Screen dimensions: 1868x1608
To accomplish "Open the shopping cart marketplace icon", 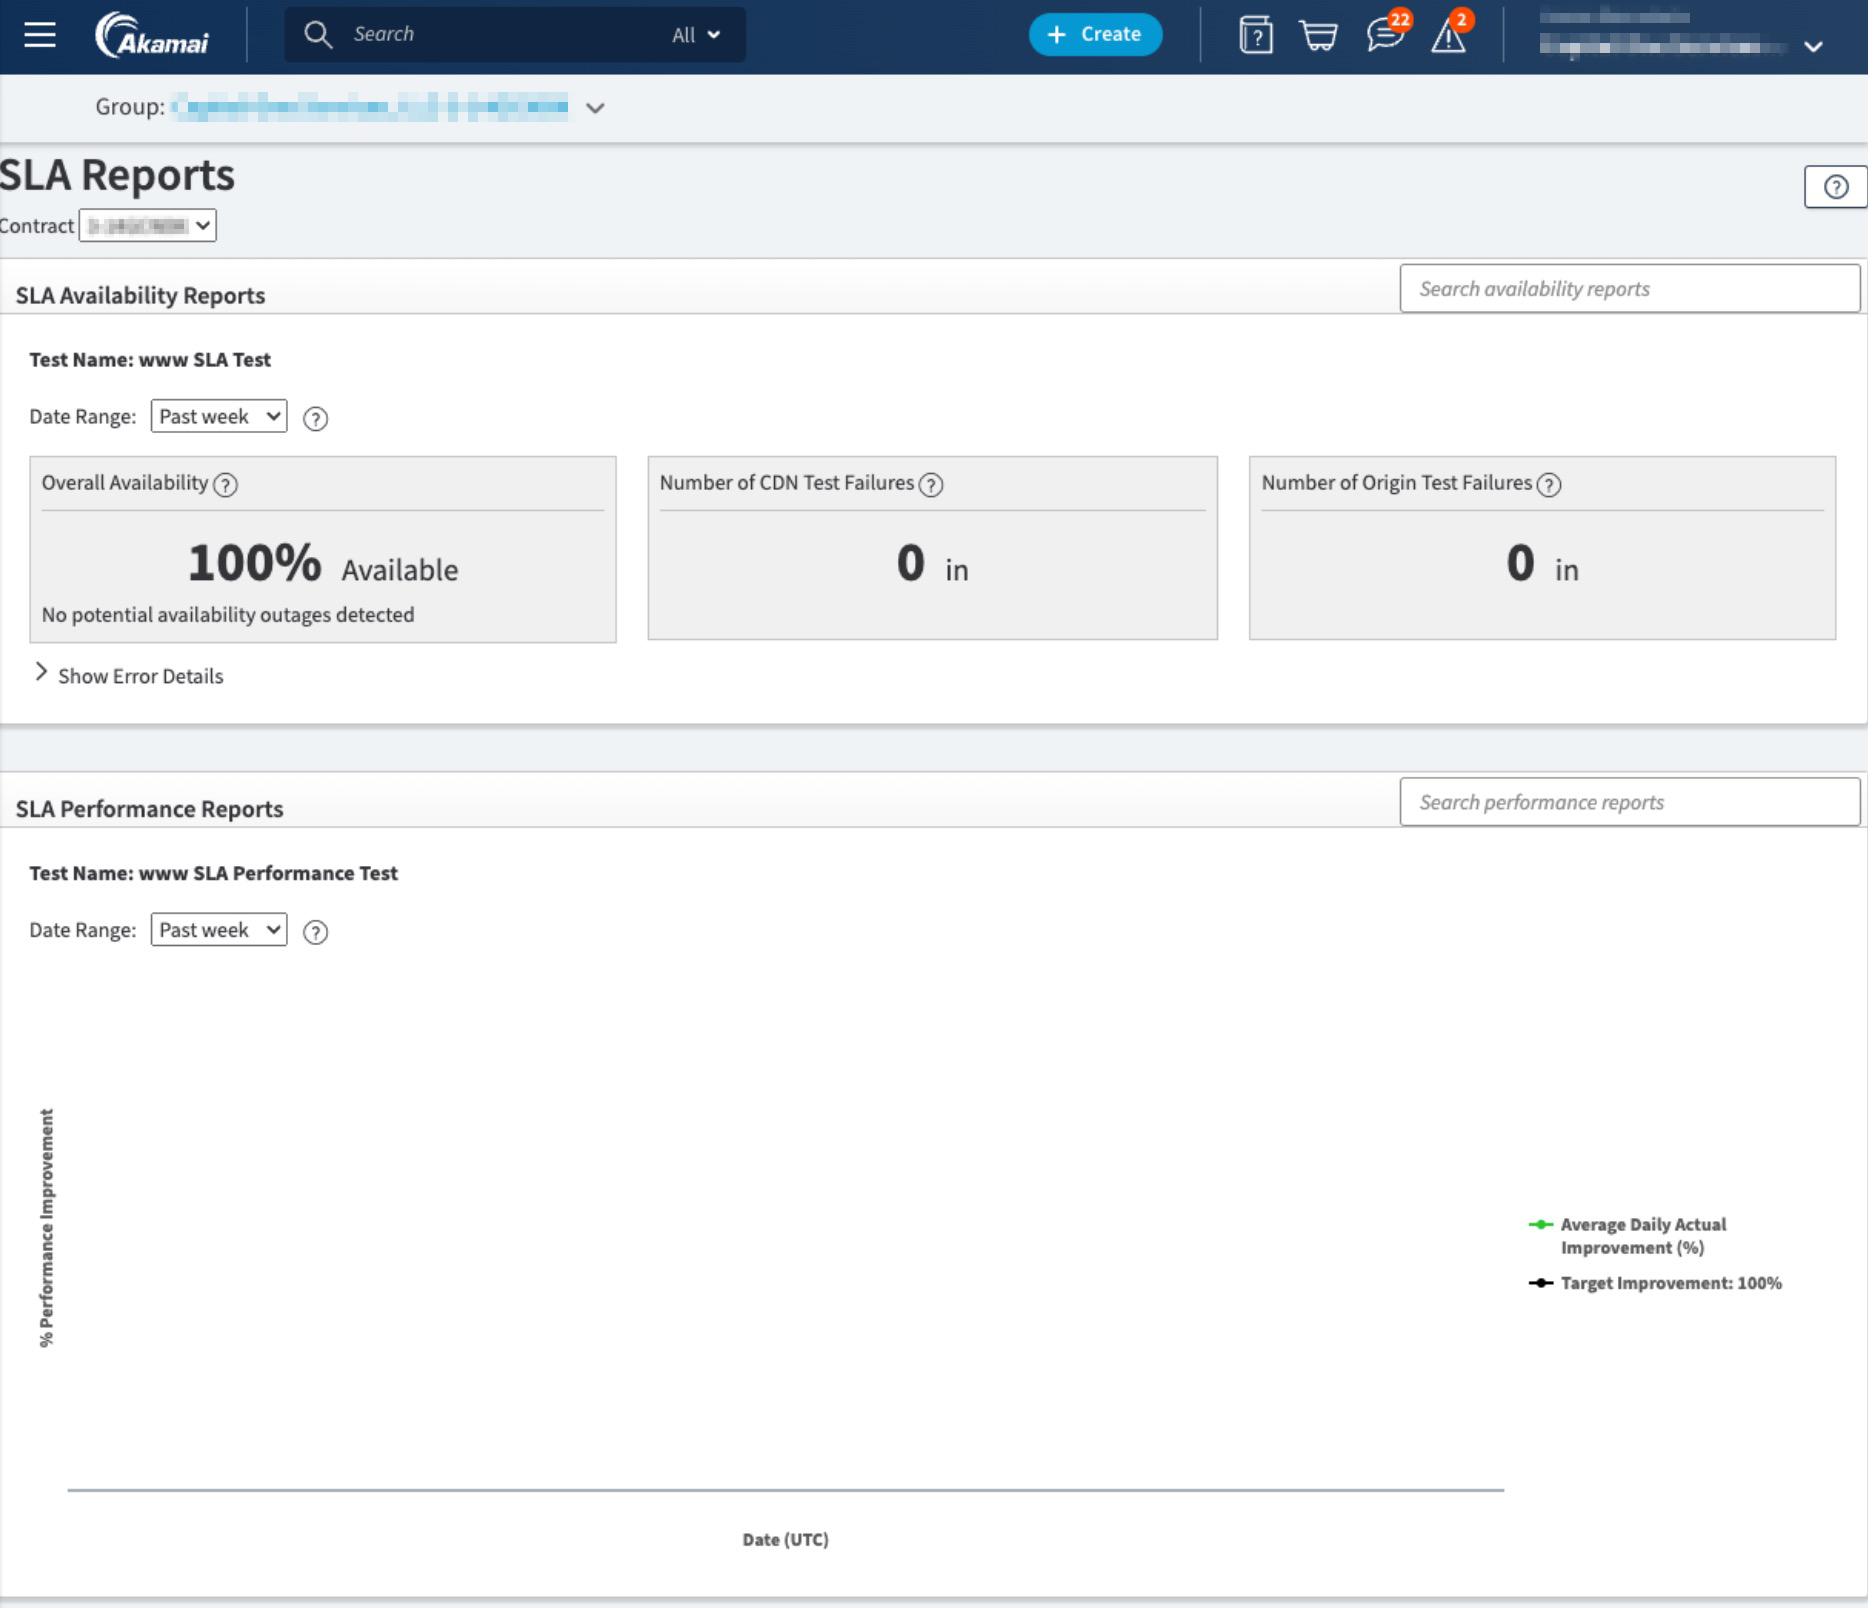I will (1318, 36).
